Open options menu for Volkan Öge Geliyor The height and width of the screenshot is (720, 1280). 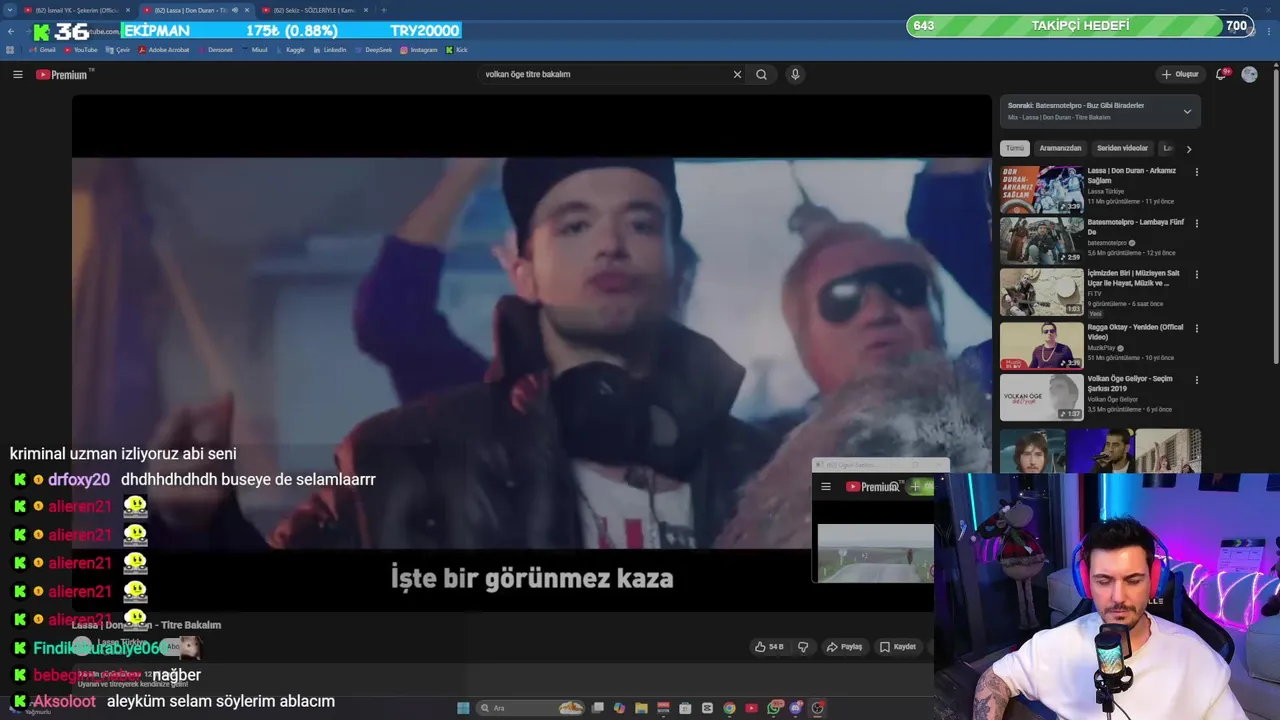click(x=1196, y=380)
